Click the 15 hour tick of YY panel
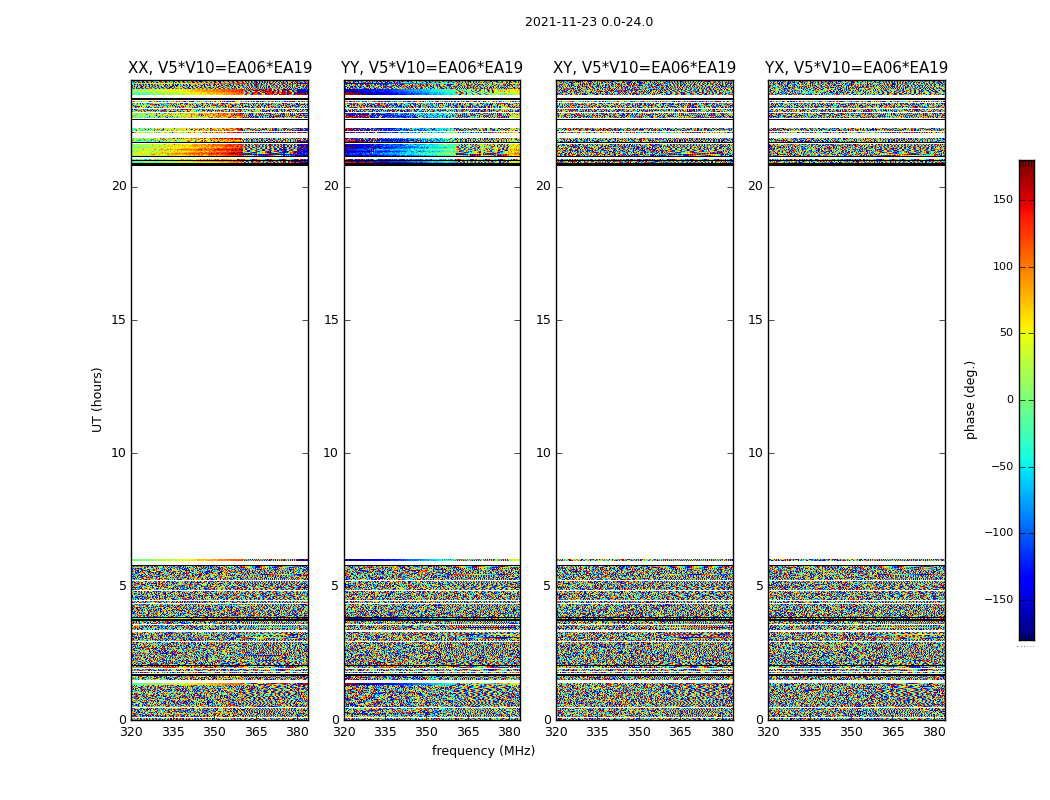 (x=331, y=320)
